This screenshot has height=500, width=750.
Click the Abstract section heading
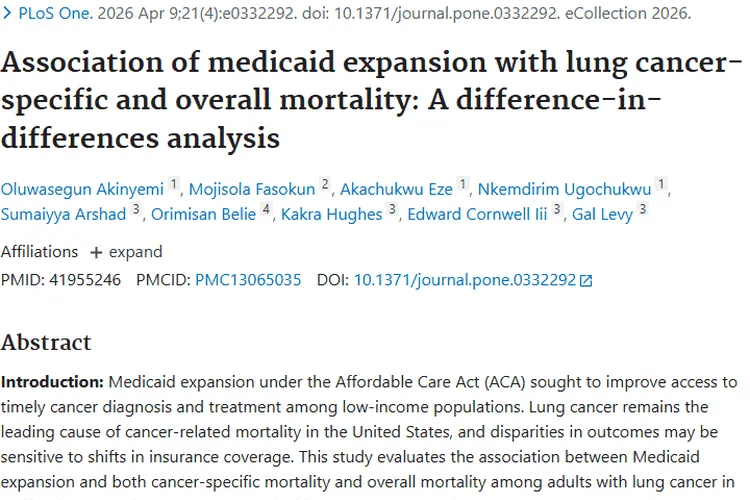coord(46,342)
